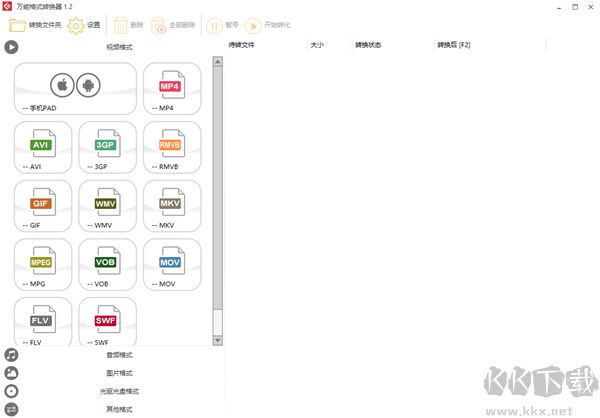Choose the SWF format tile

pos(108,322)
